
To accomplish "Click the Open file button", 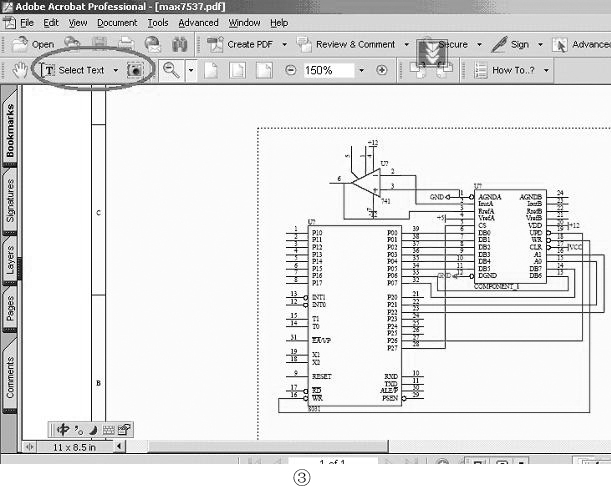I will [33, 44].
